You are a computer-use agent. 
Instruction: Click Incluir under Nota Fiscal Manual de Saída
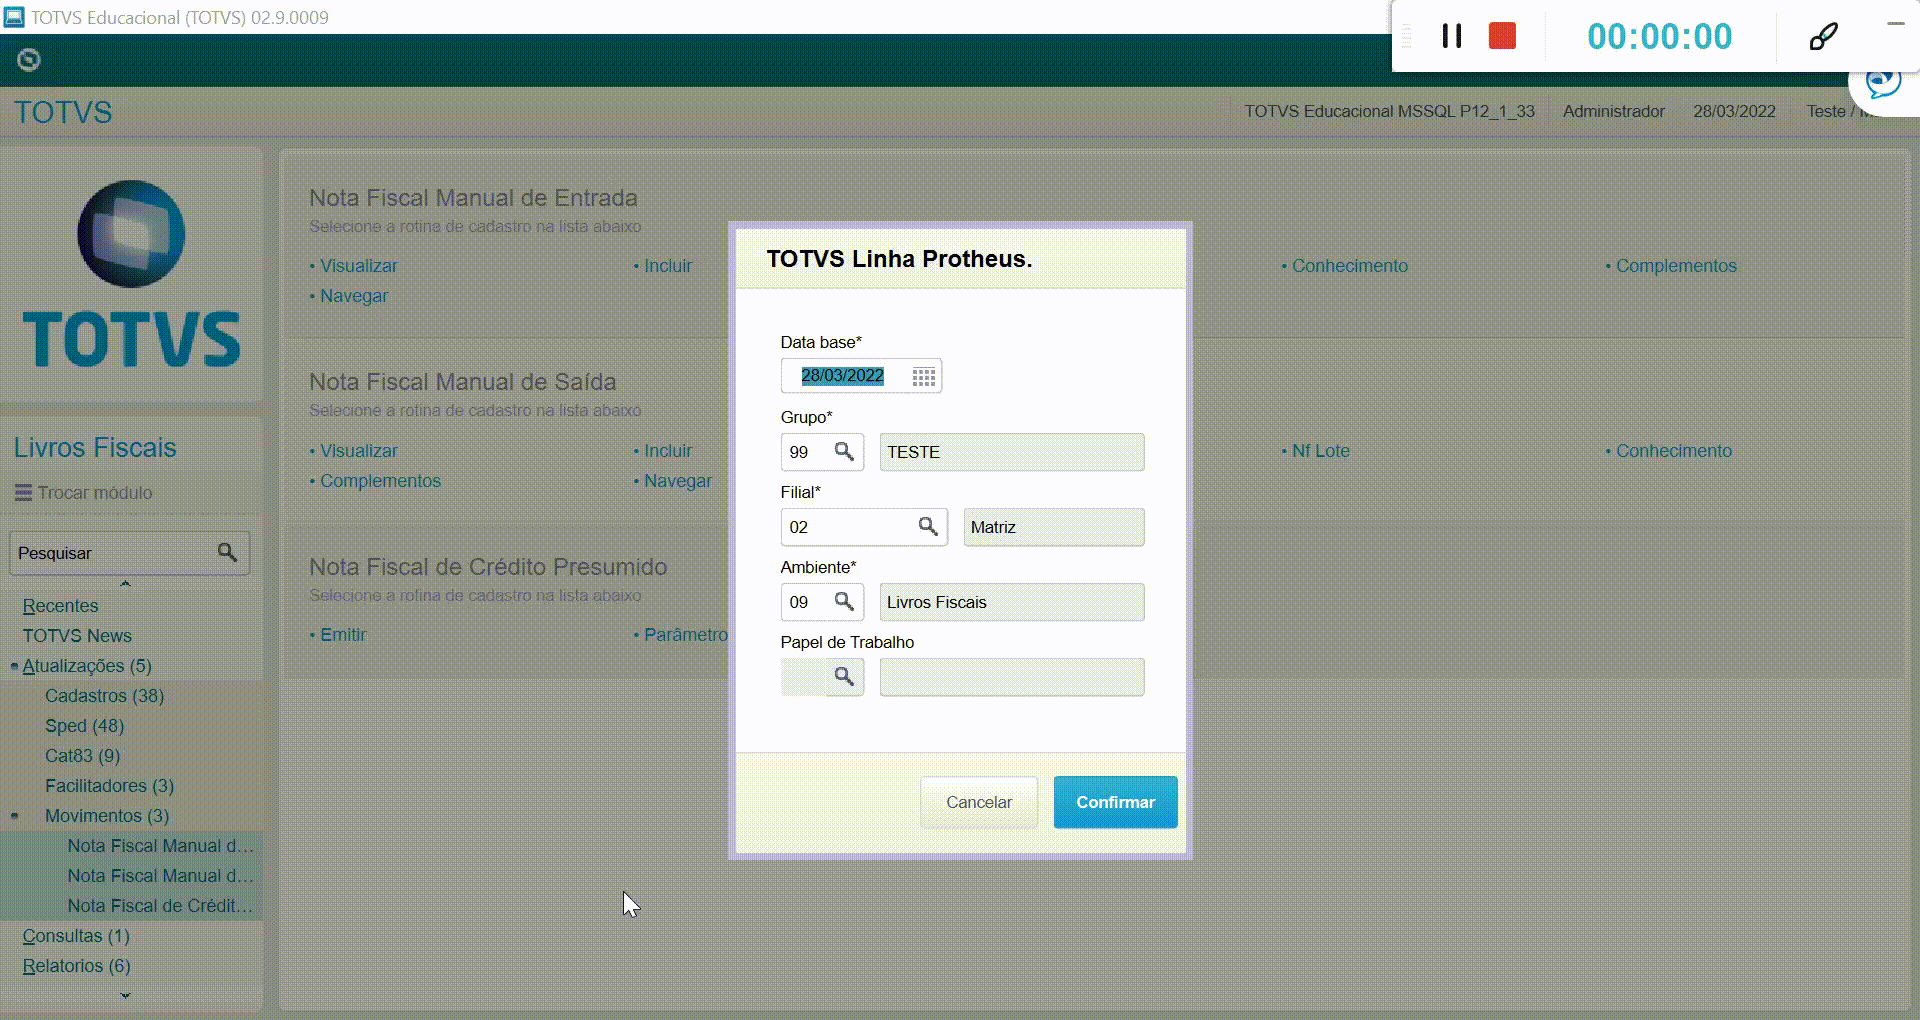[x=668, y=451]
